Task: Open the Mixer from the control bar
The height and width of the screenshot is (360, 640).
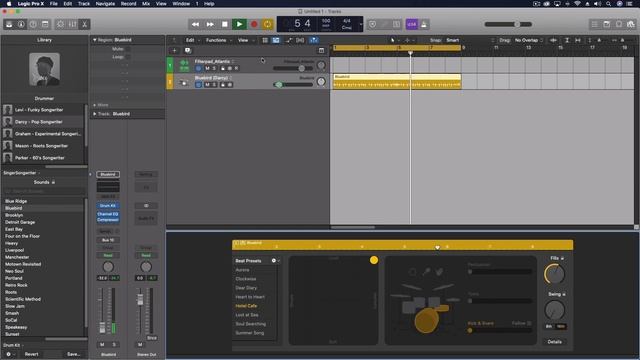Action: click(x=72, y=24)
